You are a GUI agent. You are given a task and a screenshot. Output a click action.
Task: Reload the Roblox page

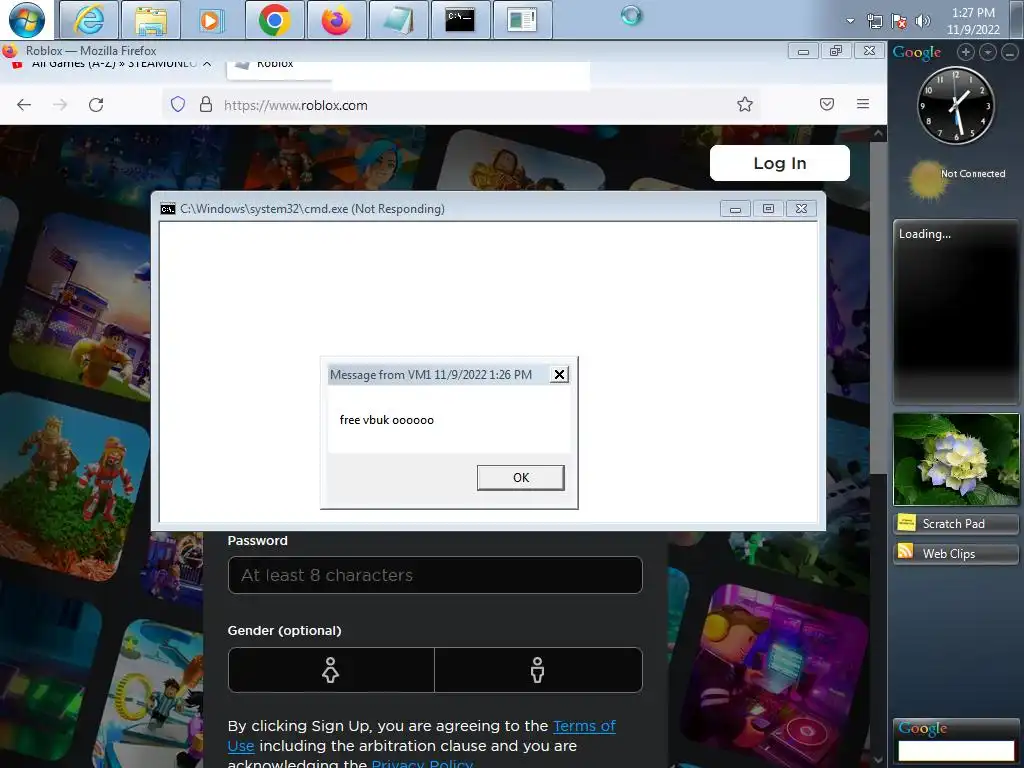click(x=96, y=104)
